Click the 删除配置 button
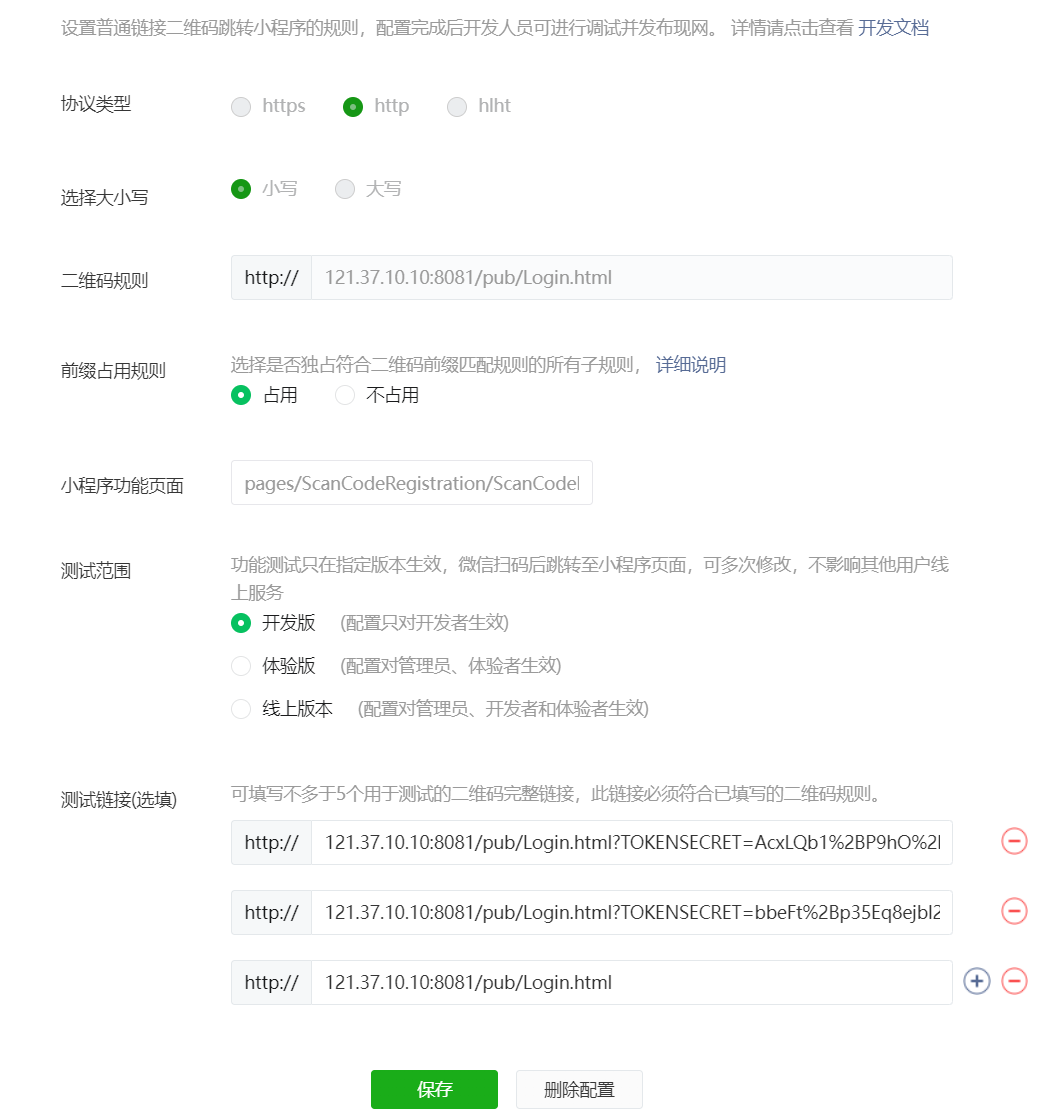 pos(579,1089)
